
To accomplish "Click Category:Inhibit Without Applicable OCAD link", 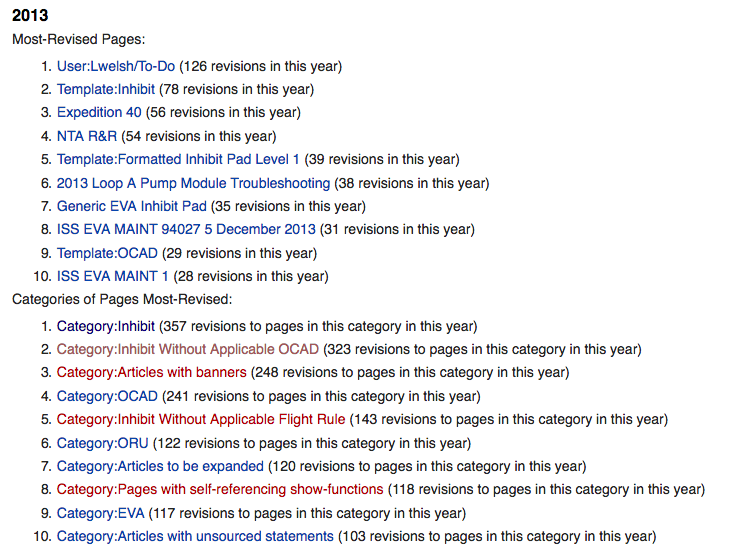I will click(188, 349).
